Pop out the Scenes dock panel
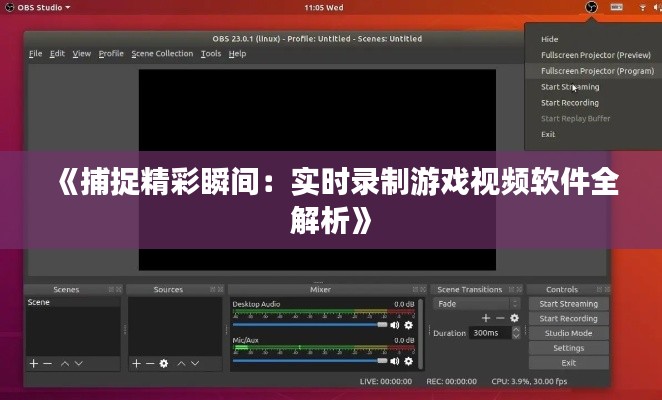The image size is (662, 400). (x=111, y=289)
